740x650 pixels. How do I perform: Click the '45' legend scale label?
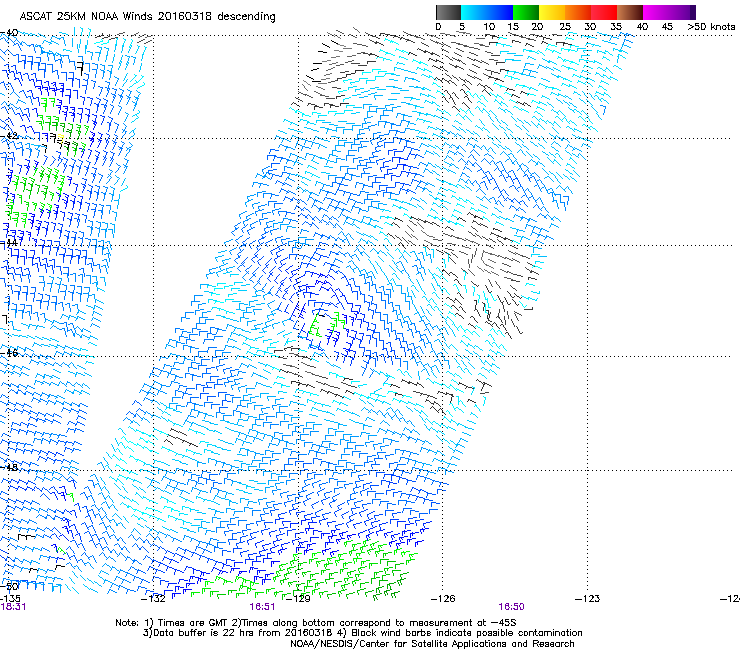[667, 26]
